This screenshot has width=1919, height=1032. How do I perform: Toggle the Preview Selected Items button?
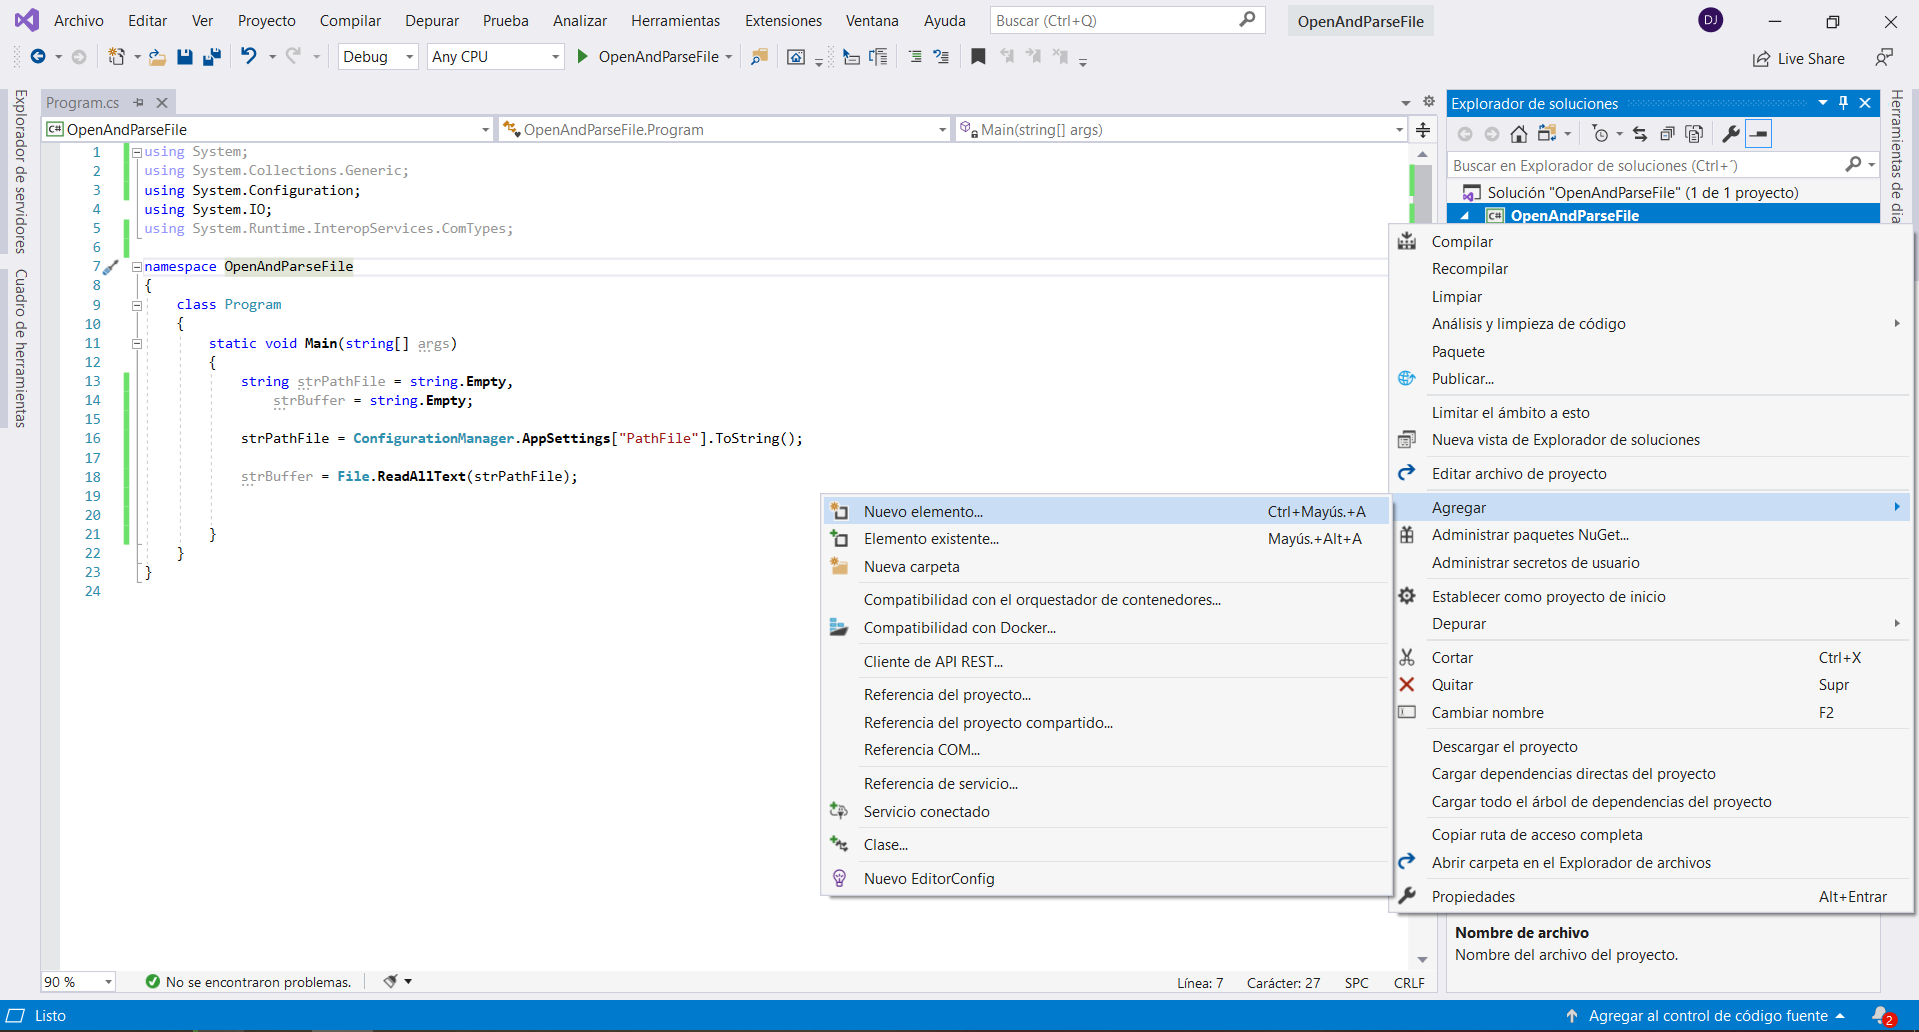pyautogui.click(x=1759, y=134)
